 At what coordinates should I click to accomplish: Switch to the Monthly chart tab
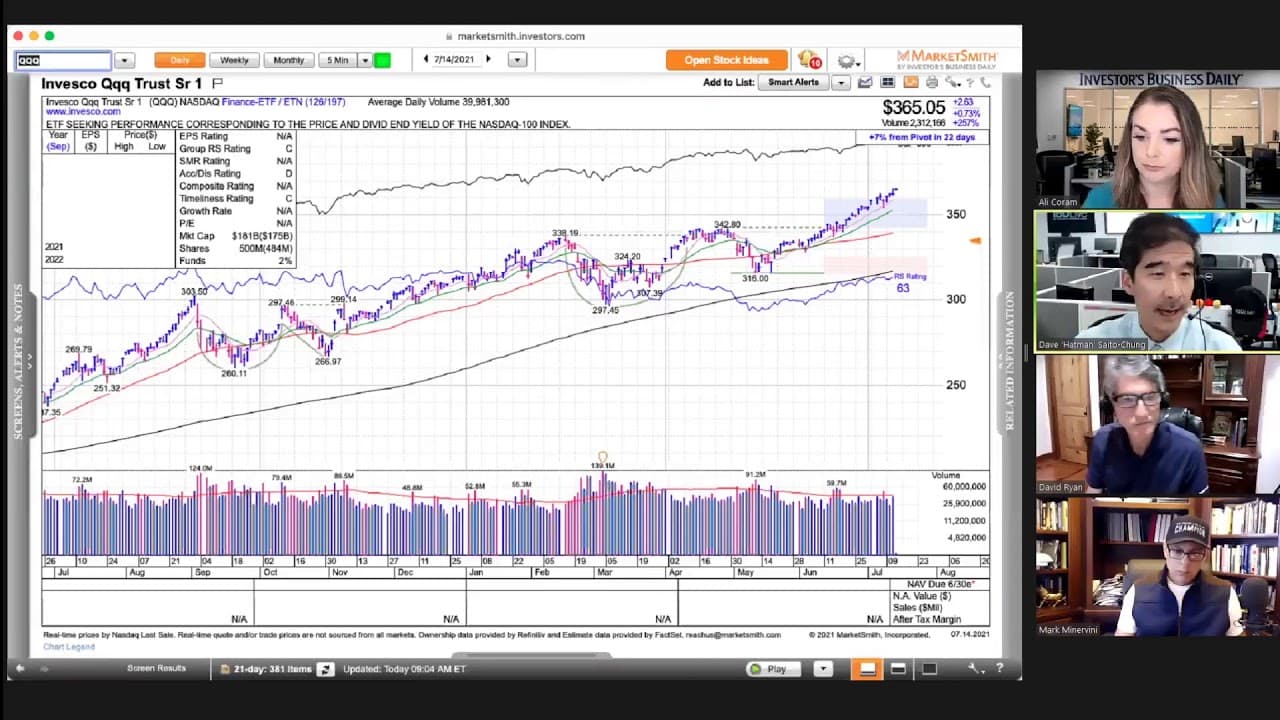(x=289, y=60)
